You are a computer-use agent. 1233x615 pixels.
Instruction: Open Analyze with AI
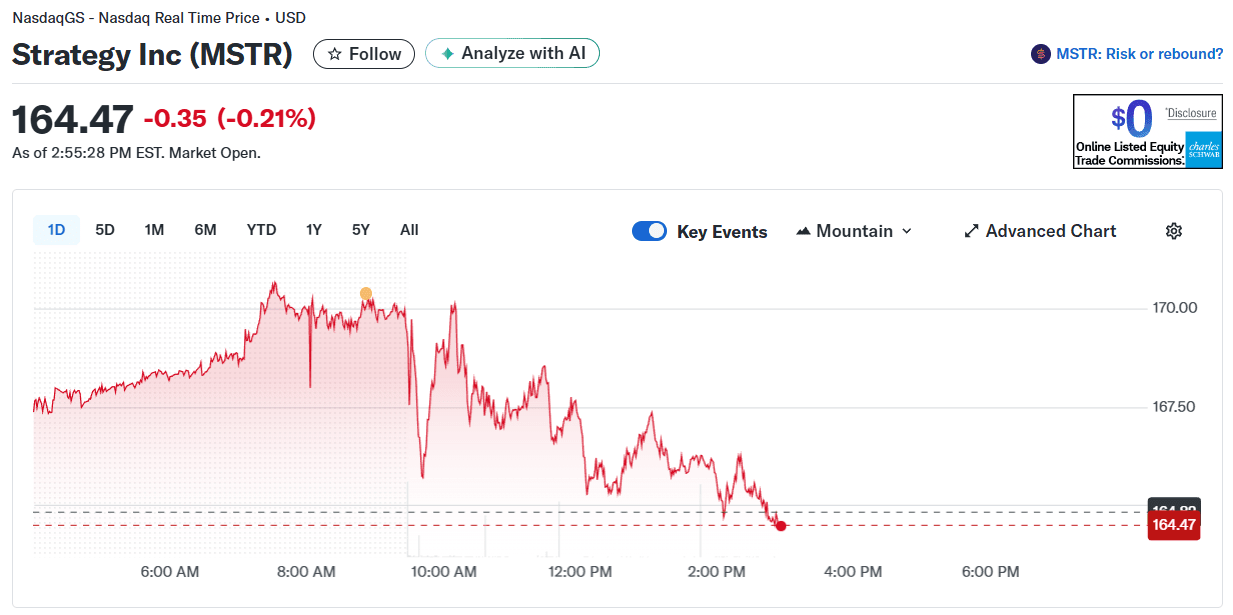[x=512, y=53]
